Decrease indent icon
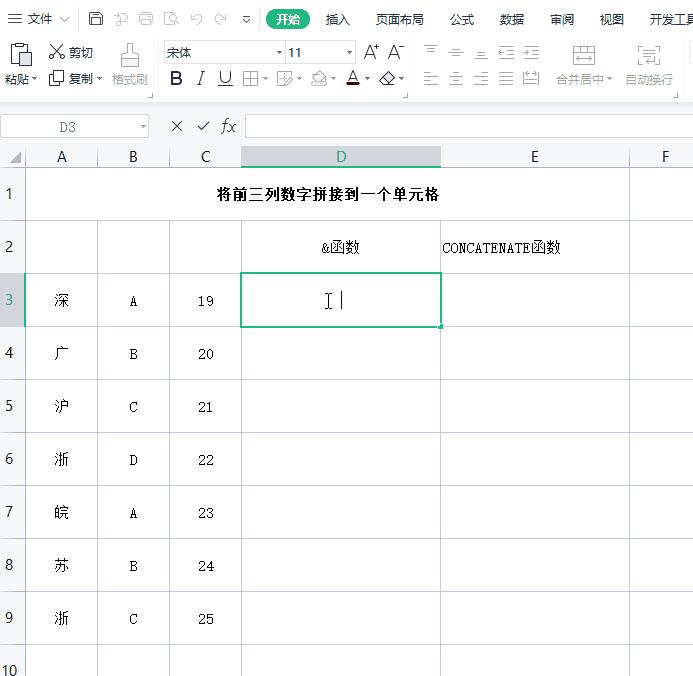This screenshot has height=676, width=693. [506, 52]
